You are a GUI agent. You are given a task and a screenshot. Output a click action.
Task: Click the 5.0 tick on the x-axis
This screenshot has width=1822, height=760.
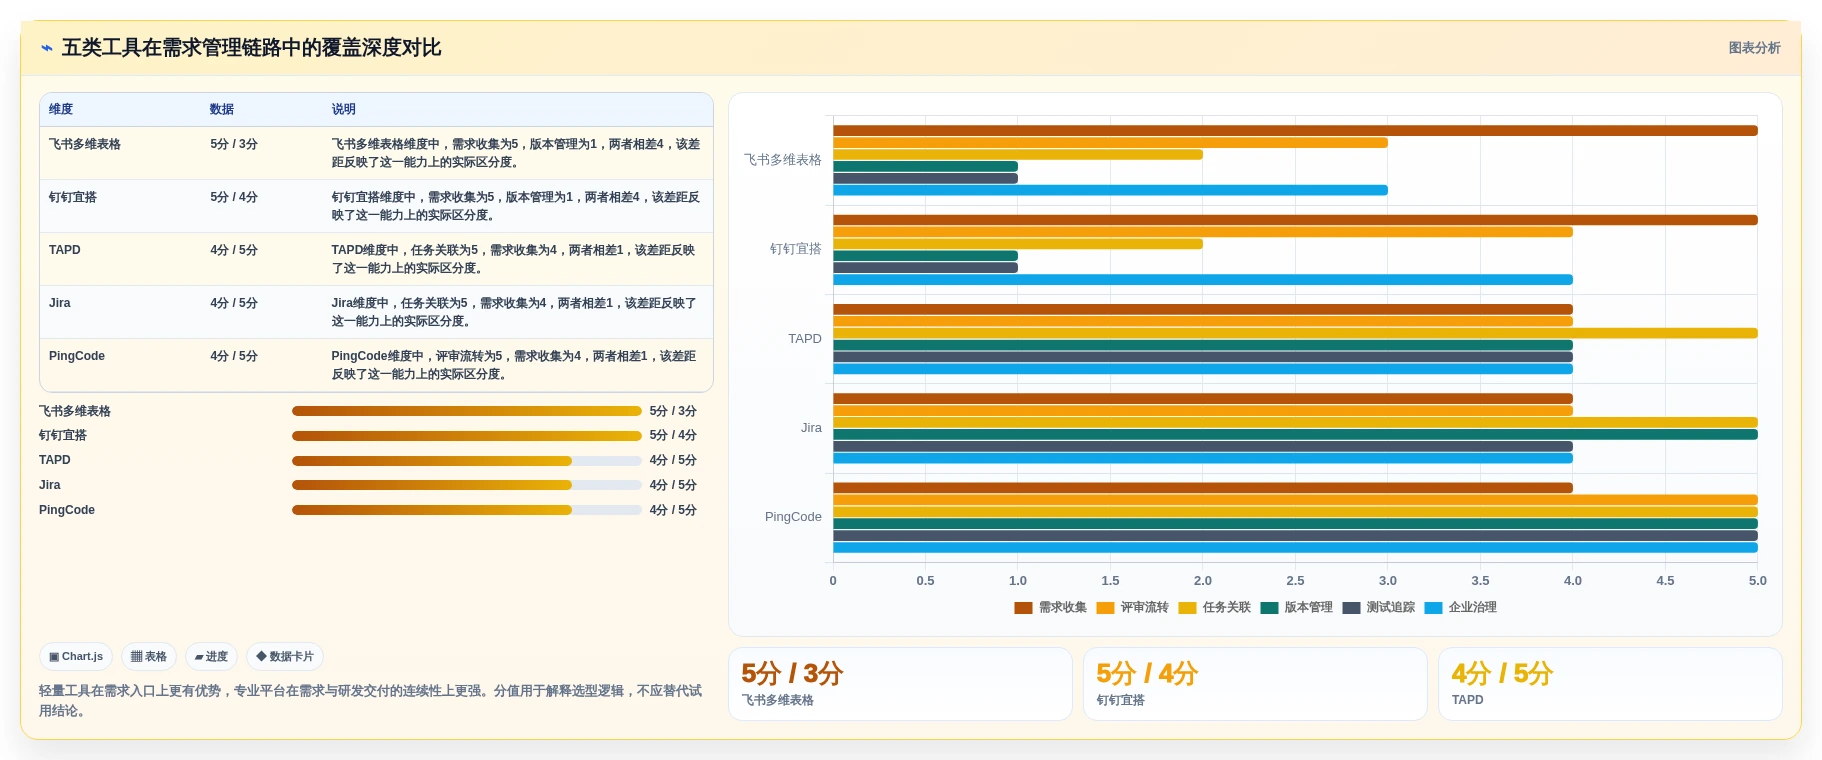click(x=1757, y=581)
